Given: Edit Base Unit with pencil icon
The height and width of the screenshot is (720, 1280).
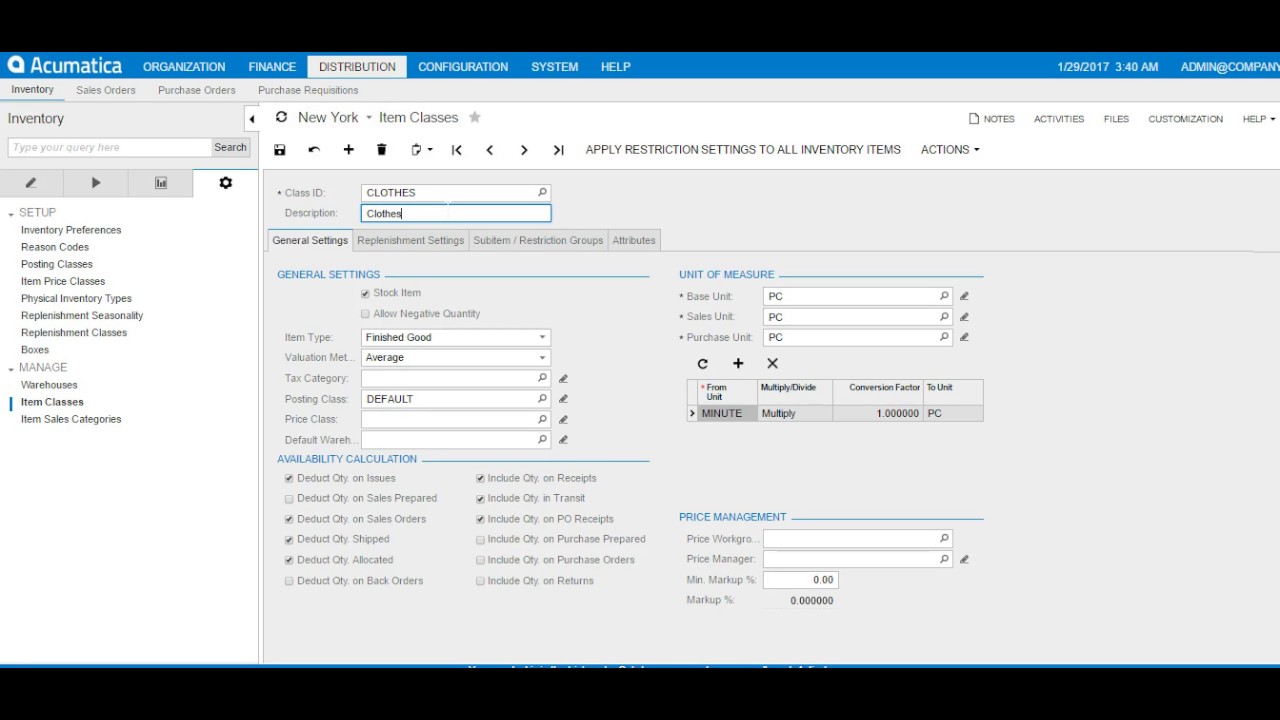Looking at the screenshot, I should (964, 296).
